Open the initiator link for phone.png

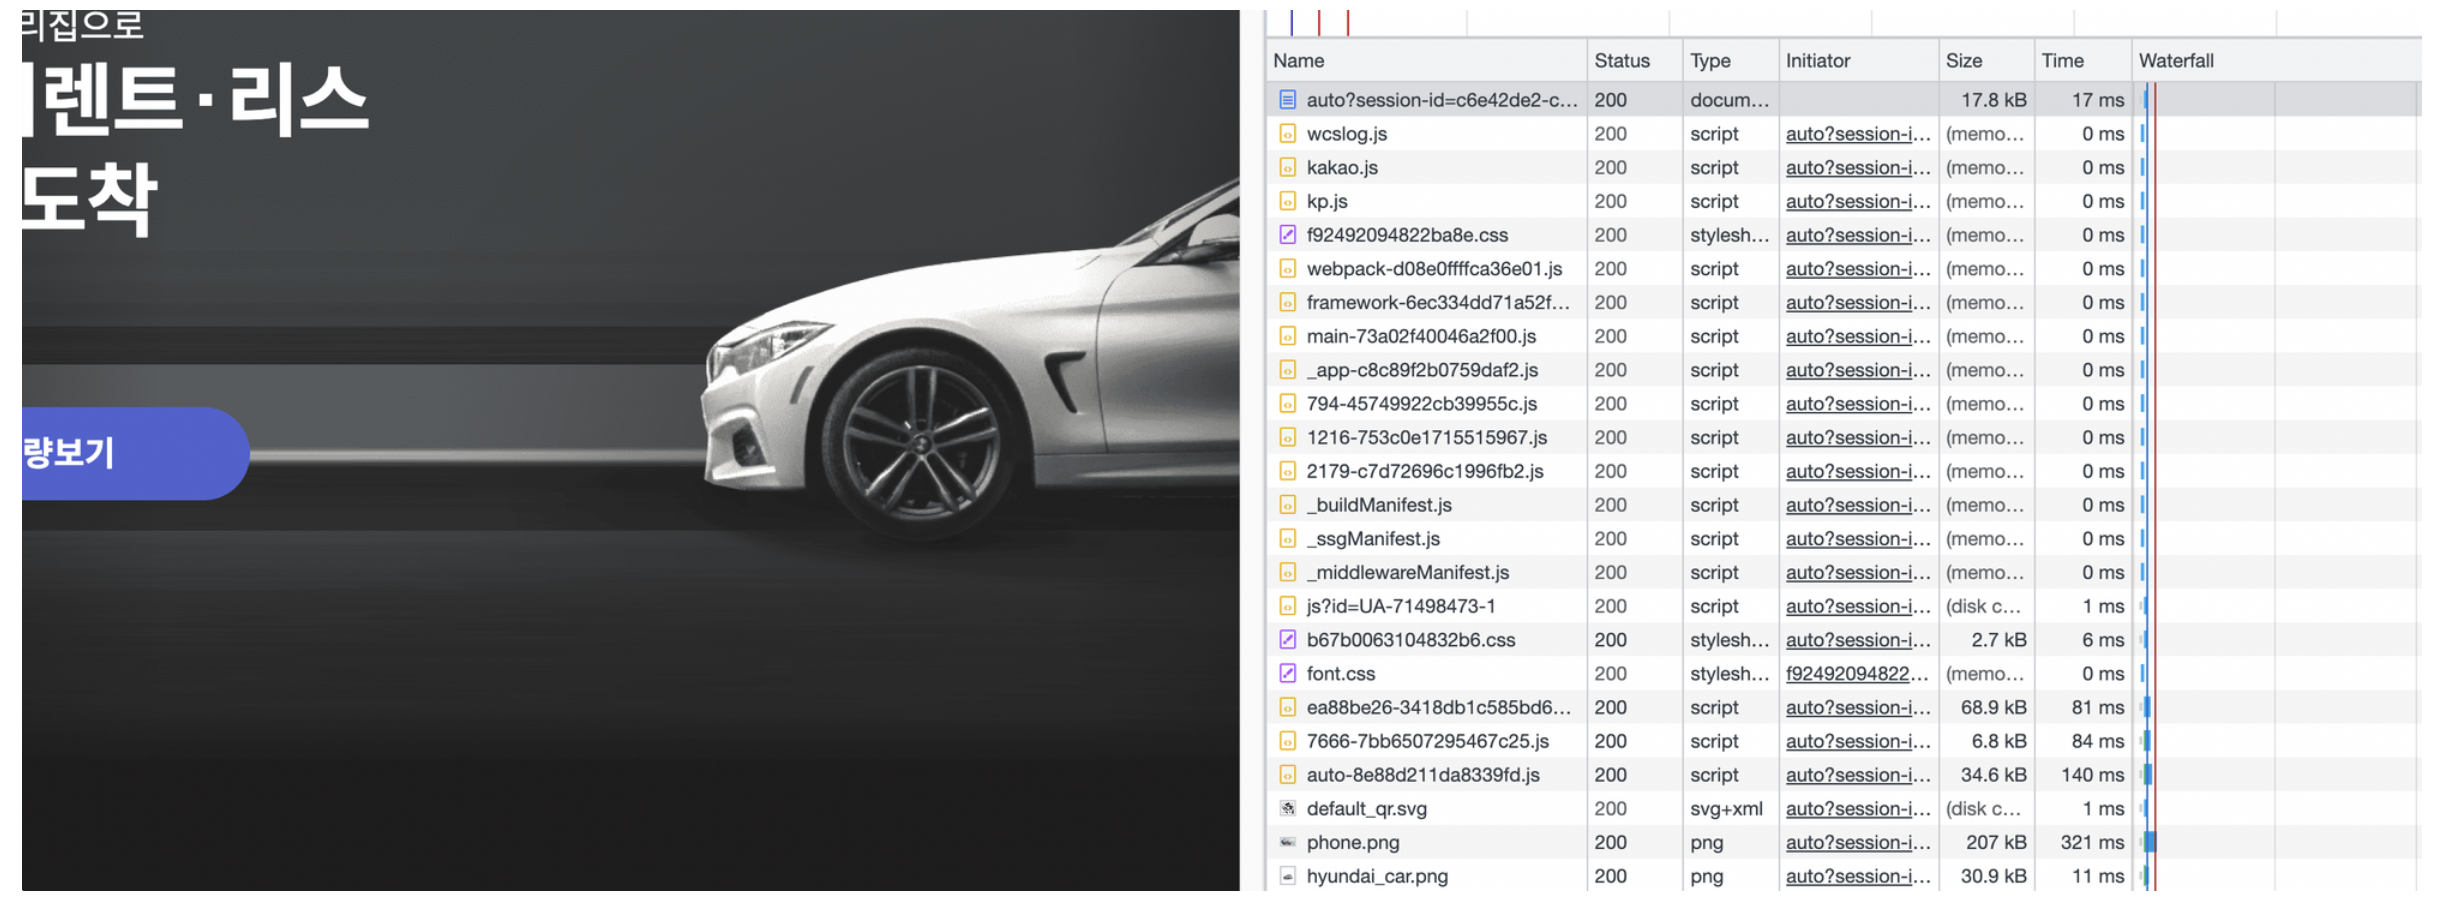pos(1858,843)
